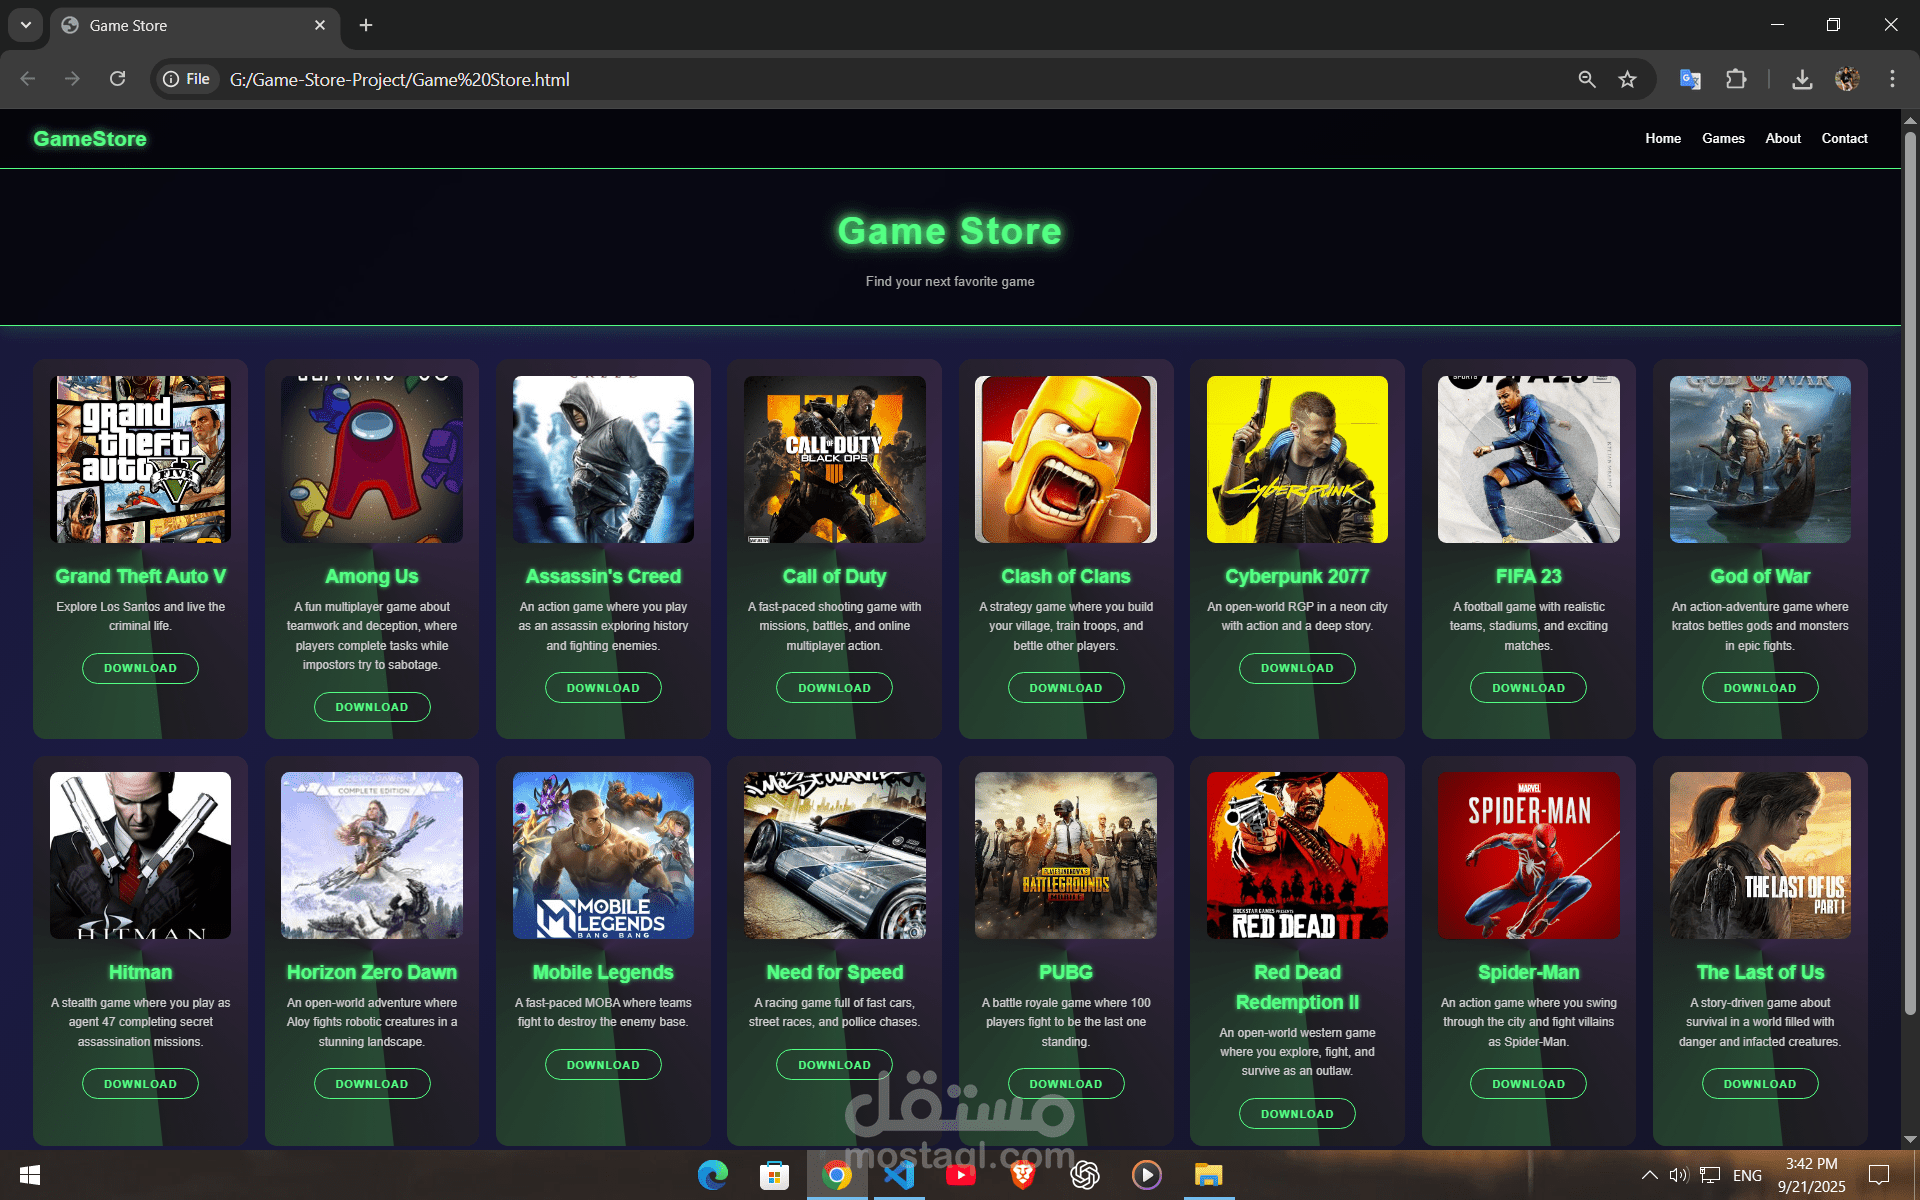Open the volume speaker tray icon
The height and width of the screenshot is (1200, 1920).
pos(1679,1175)
